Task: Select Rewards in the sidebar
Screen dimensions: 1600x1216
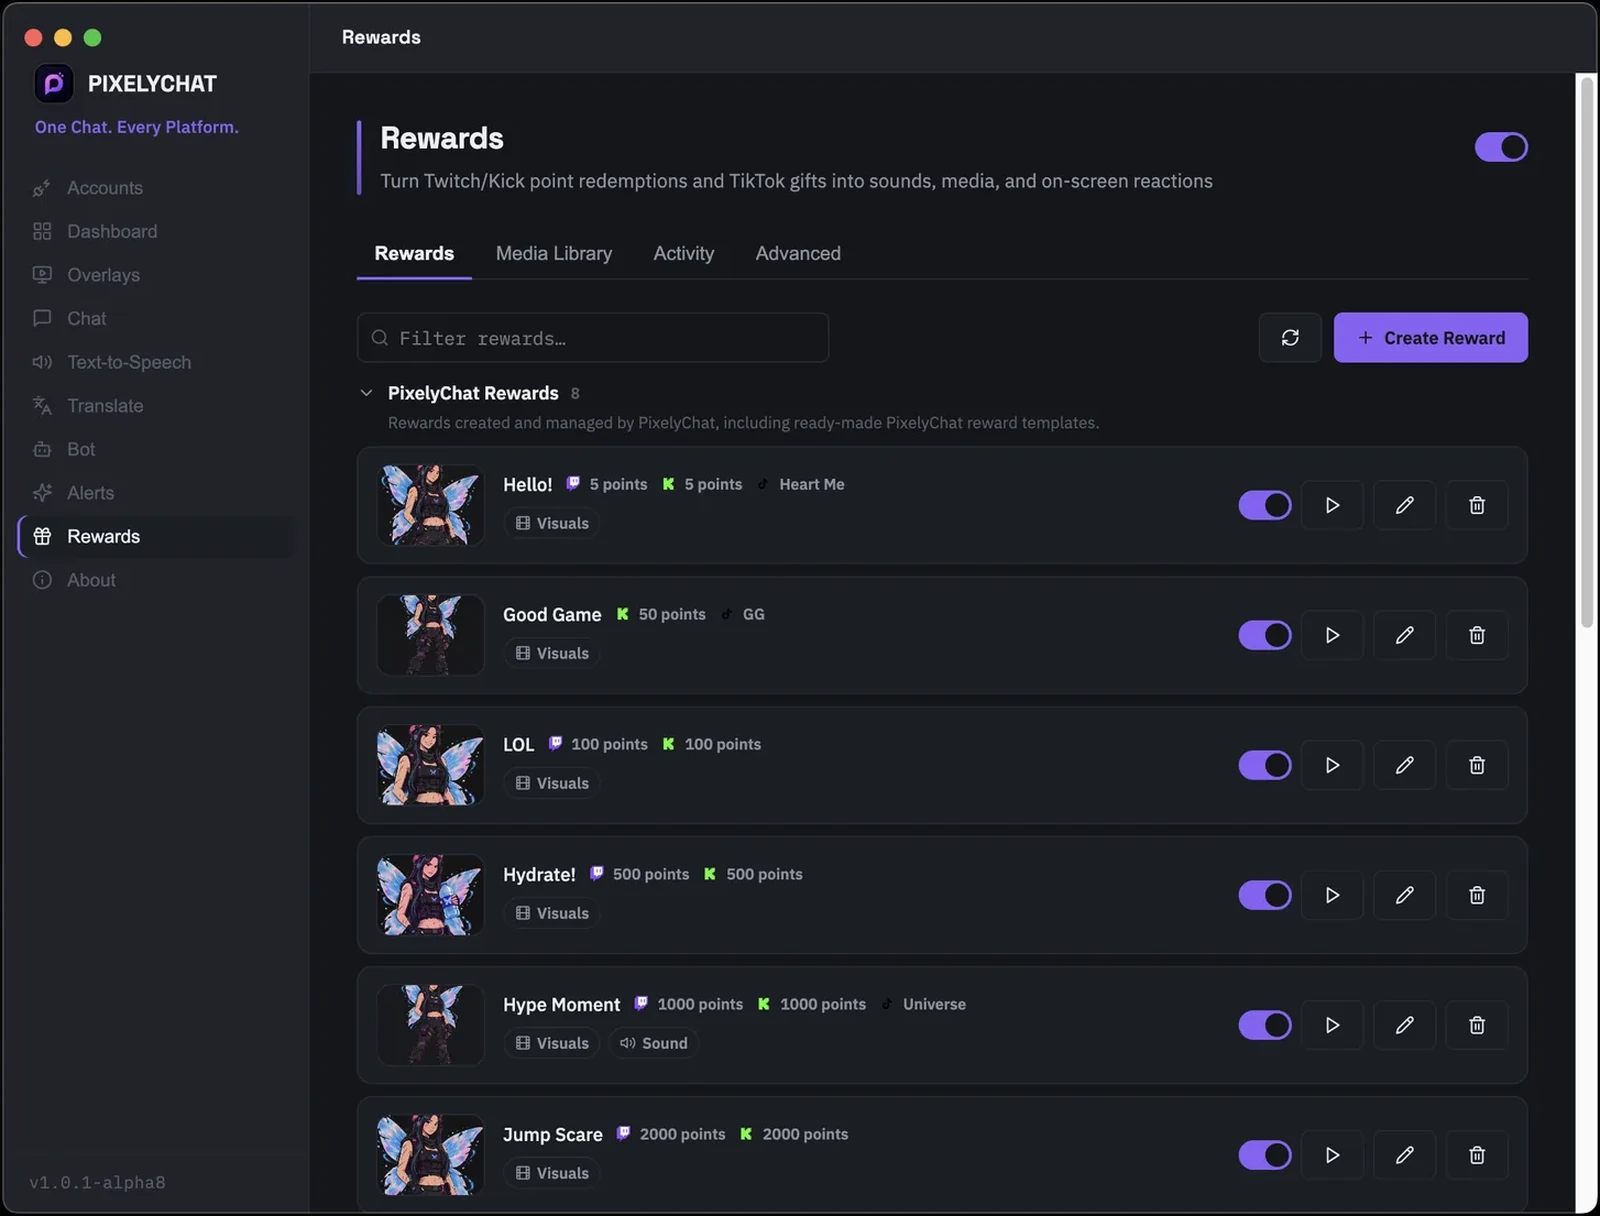Action: [155, 536]
